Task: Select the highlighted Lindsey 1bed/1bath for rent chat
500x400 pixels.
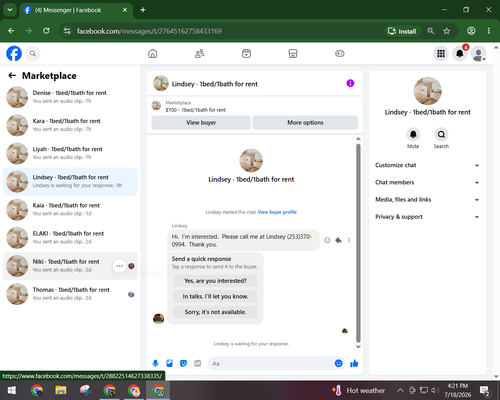Action: 70,181
